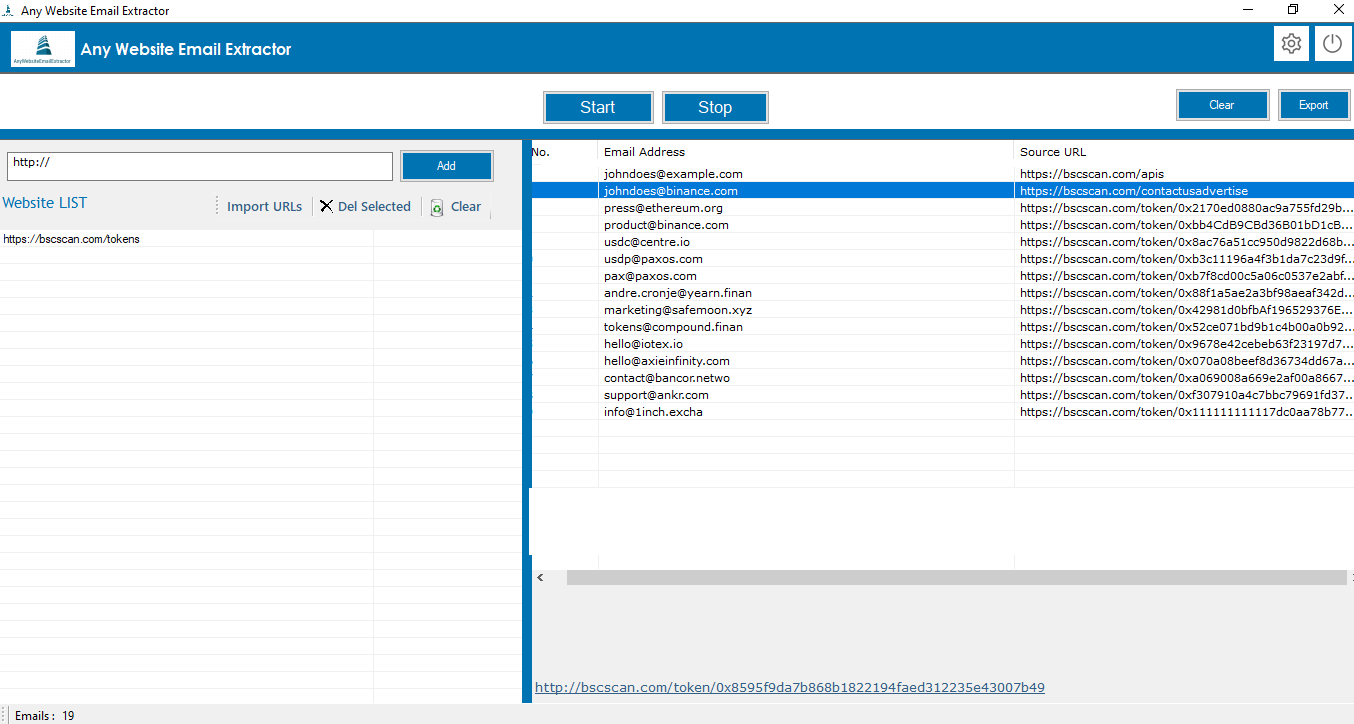Select the andre.cronje@yearn.finan email
The height and width of the screenshot is (724, 1354).
(678, 293)
